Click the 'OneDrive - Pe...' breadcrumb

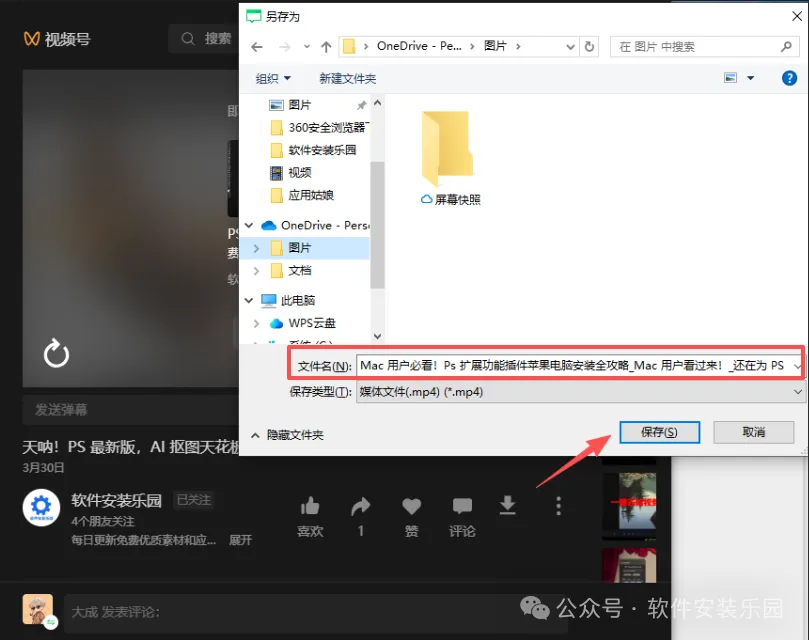pyautogui.click(x=419, y=46)
